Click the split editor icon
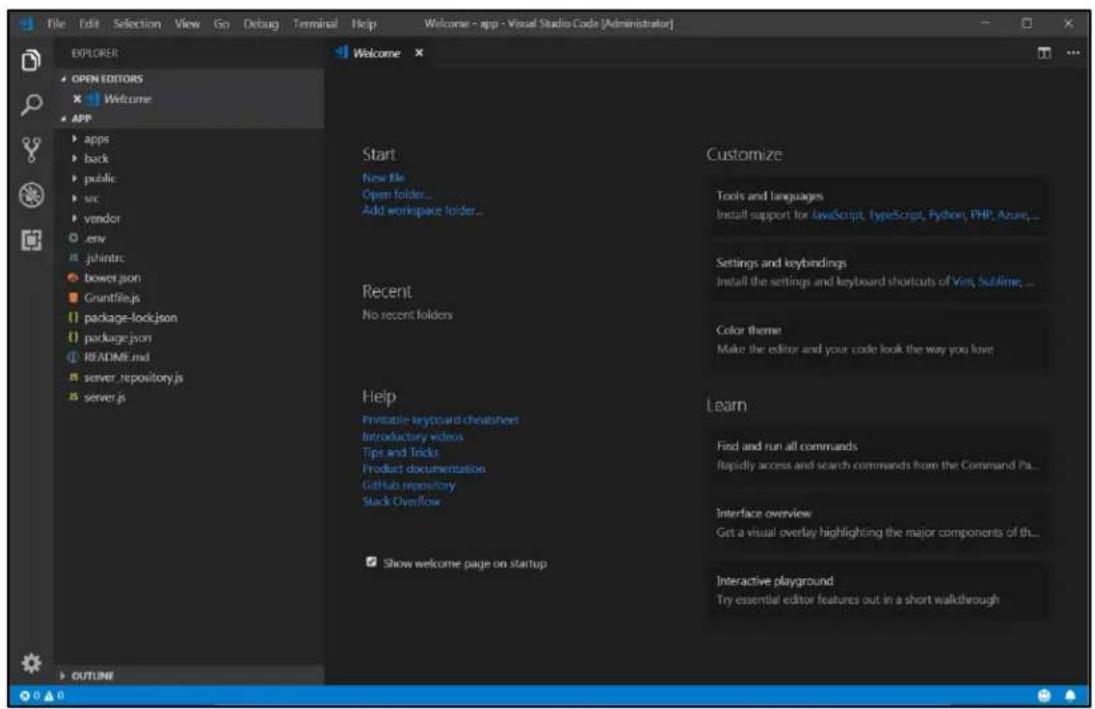 pos(1044,53)
